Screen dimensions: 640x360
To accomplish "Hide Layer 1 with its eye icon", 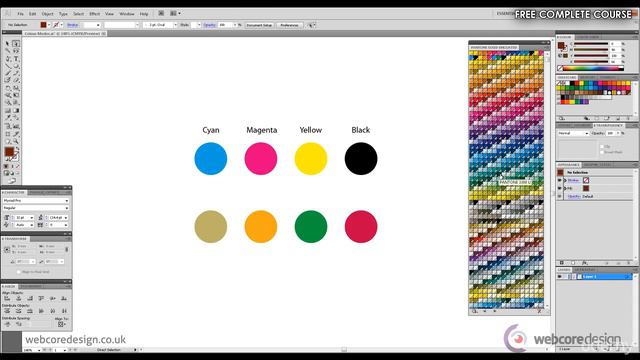I will pyautogui.click(x=560, y=277).
